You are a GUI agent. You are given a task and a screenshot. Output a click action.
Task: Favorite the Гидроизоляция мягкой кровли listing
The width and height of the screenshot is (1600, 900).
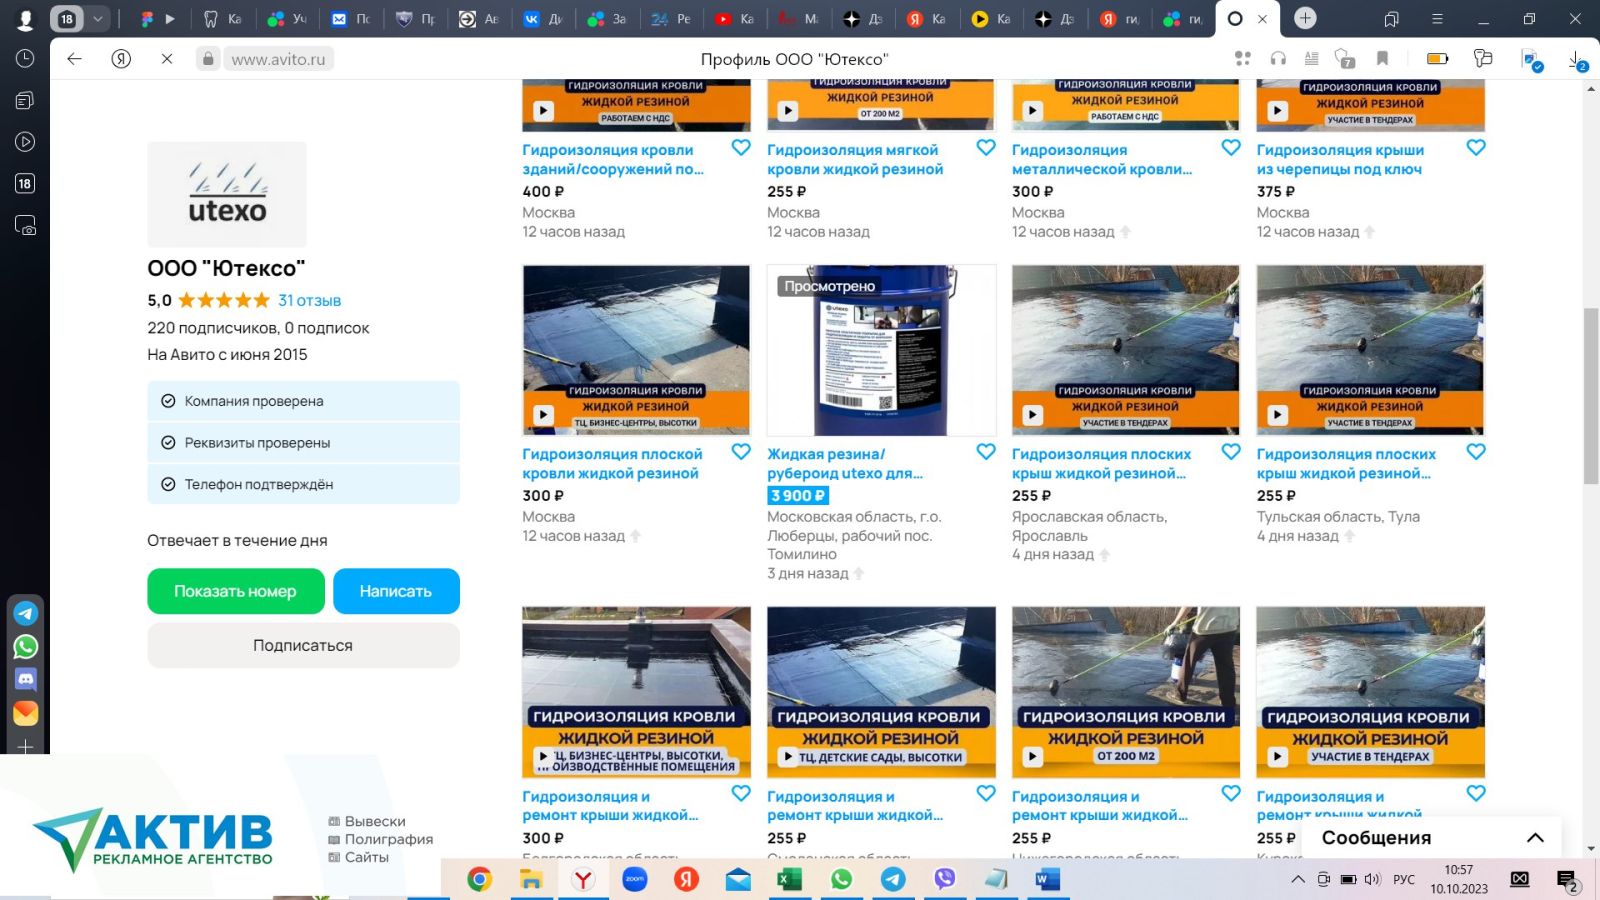click(986, 147)
